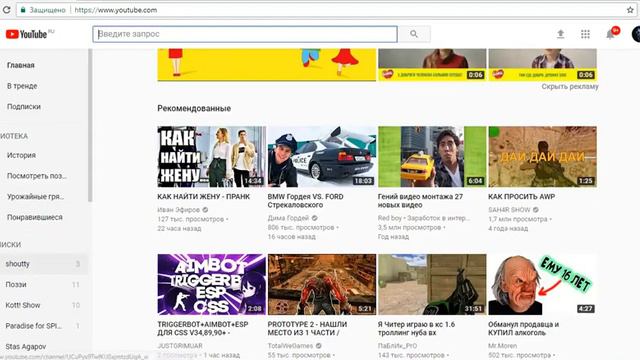Open 'Ему 16 лет' video thumbnail
The height and width of the screenshot is (360, 640).
click(542, 284)
